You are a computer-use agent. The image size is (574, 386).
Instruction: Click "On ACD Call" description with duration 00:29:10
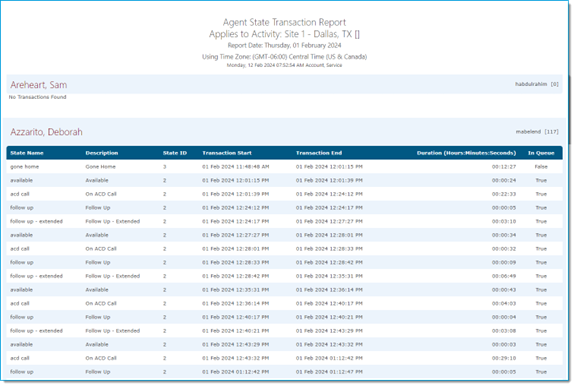[101, 358]
